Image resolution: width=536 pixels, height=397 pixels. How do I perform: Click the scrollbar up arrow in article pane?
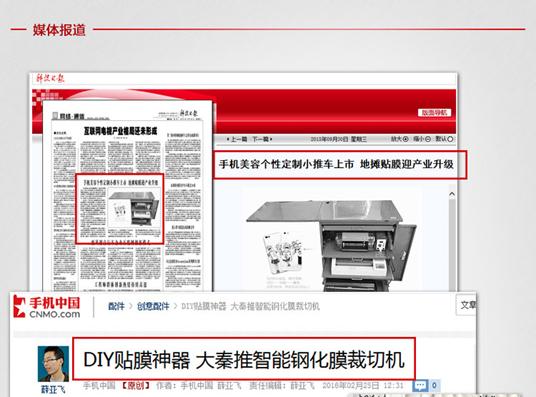tap(452, 194)
